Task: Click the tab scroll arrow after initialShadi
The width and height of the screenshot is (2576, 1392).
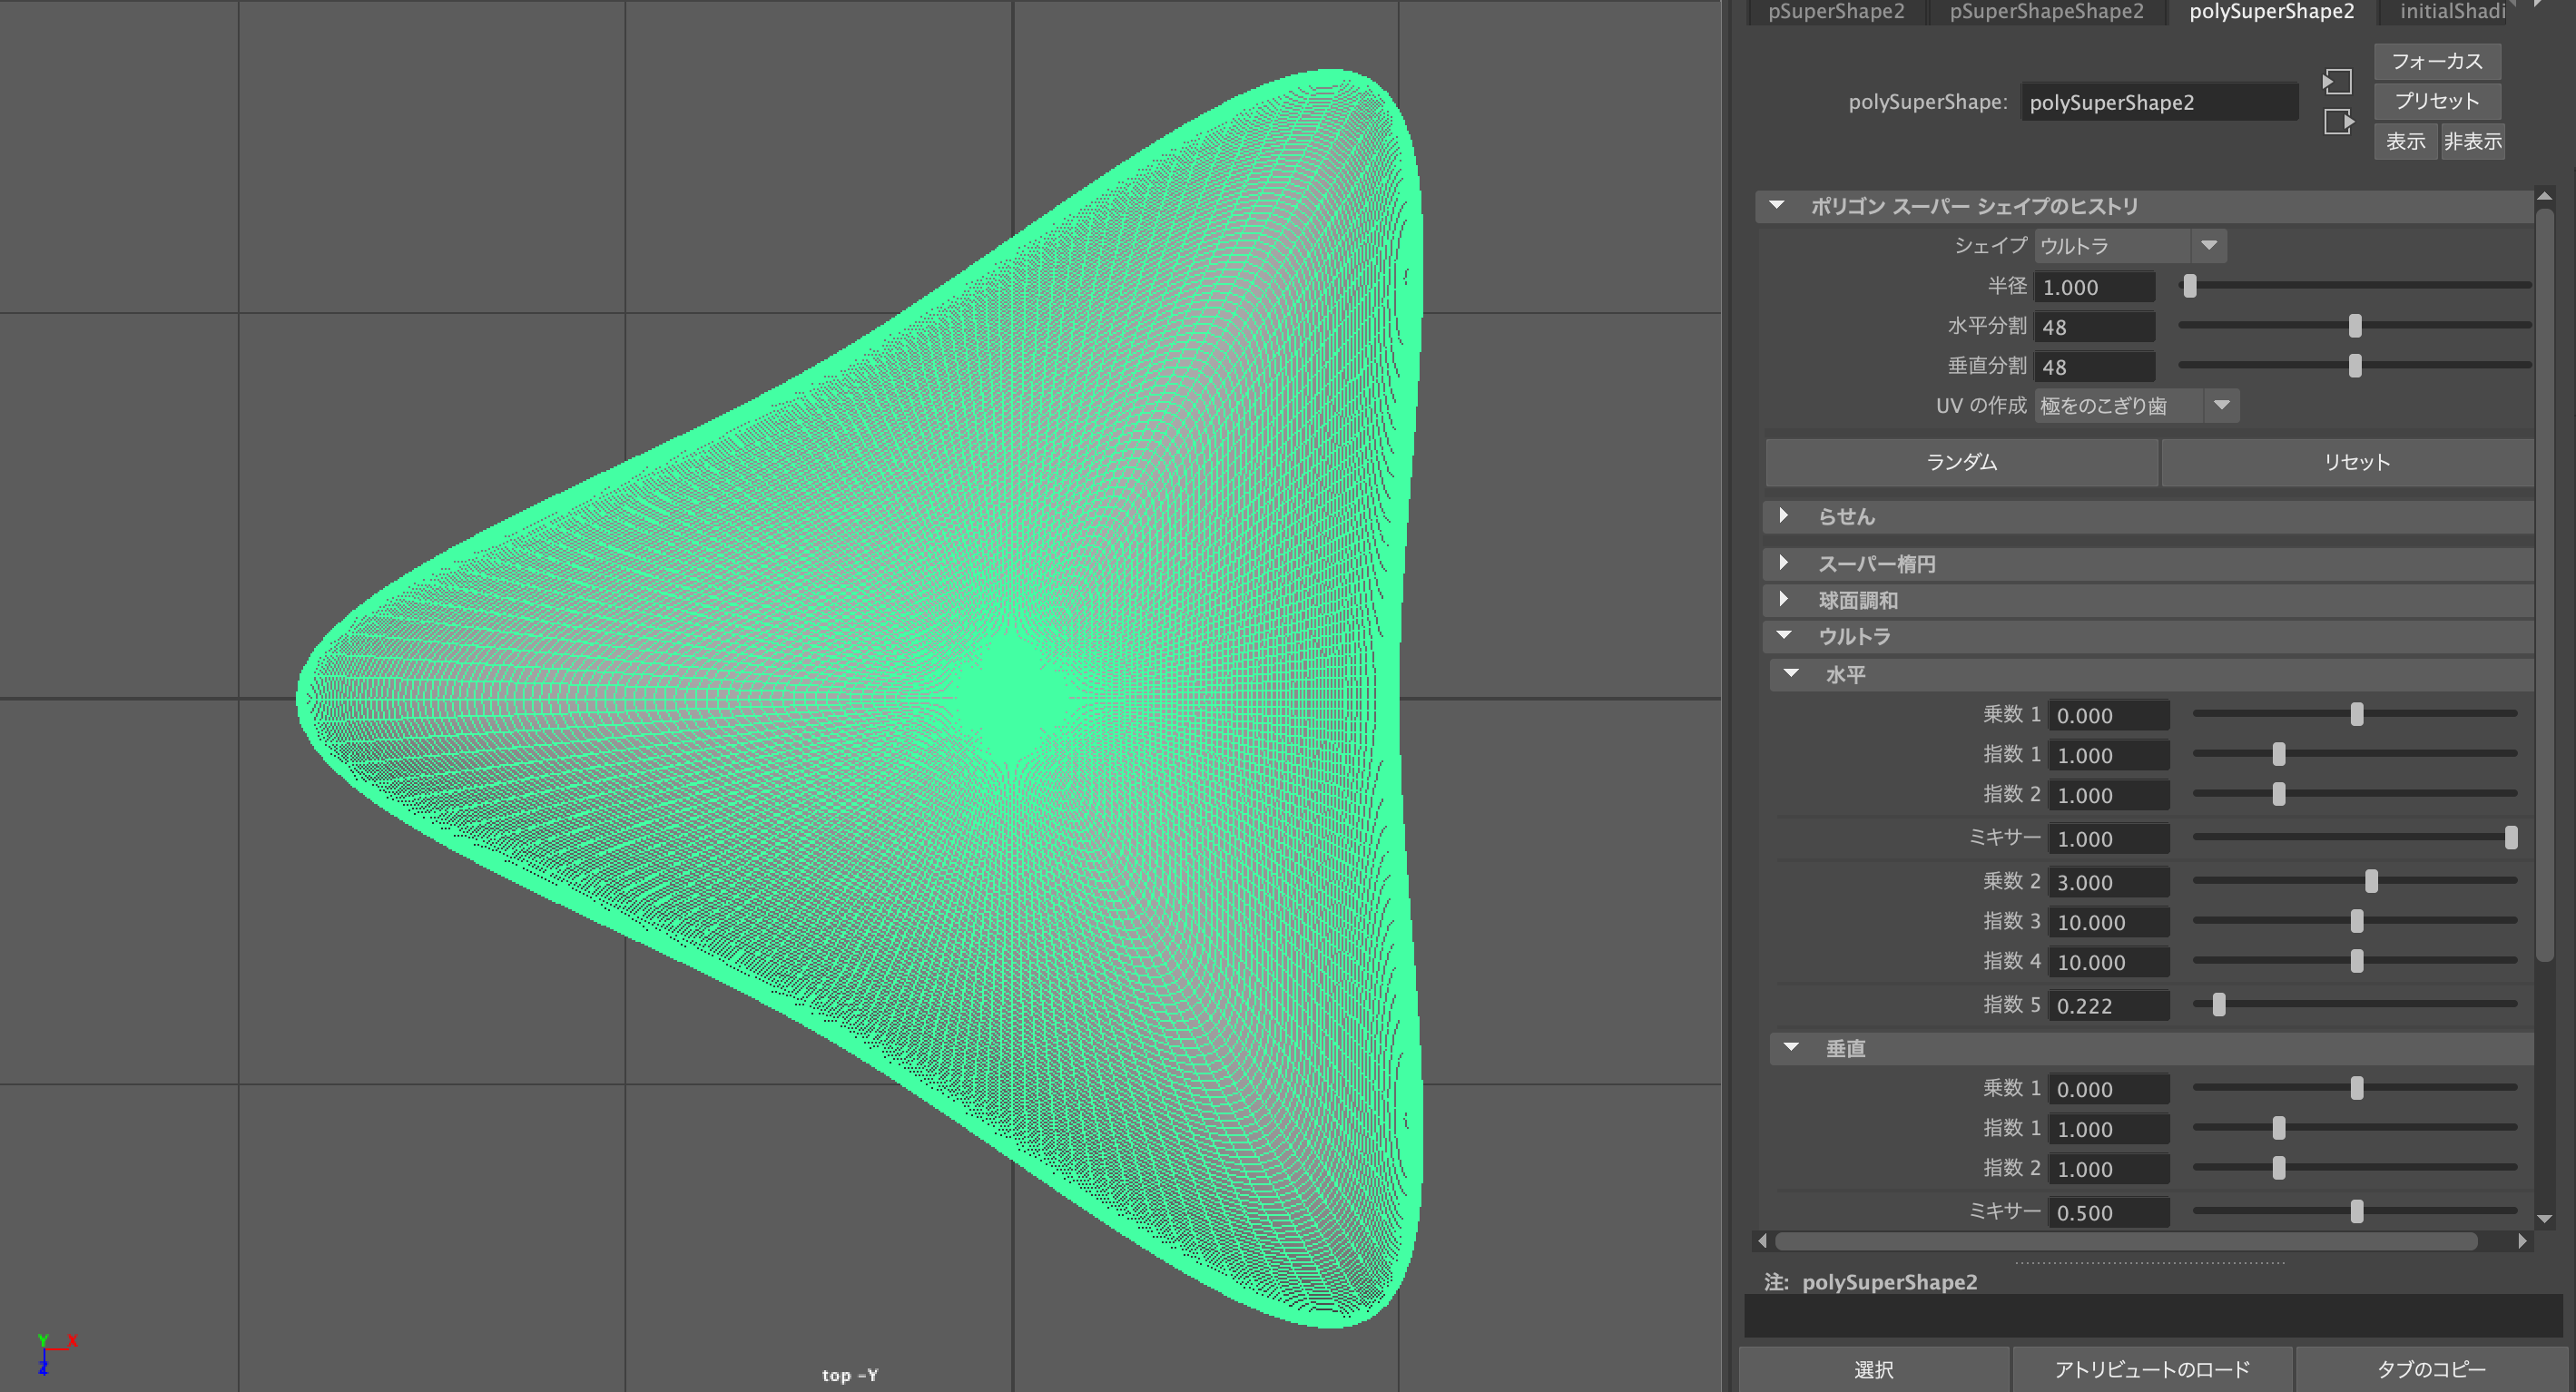Action: 2539,5
